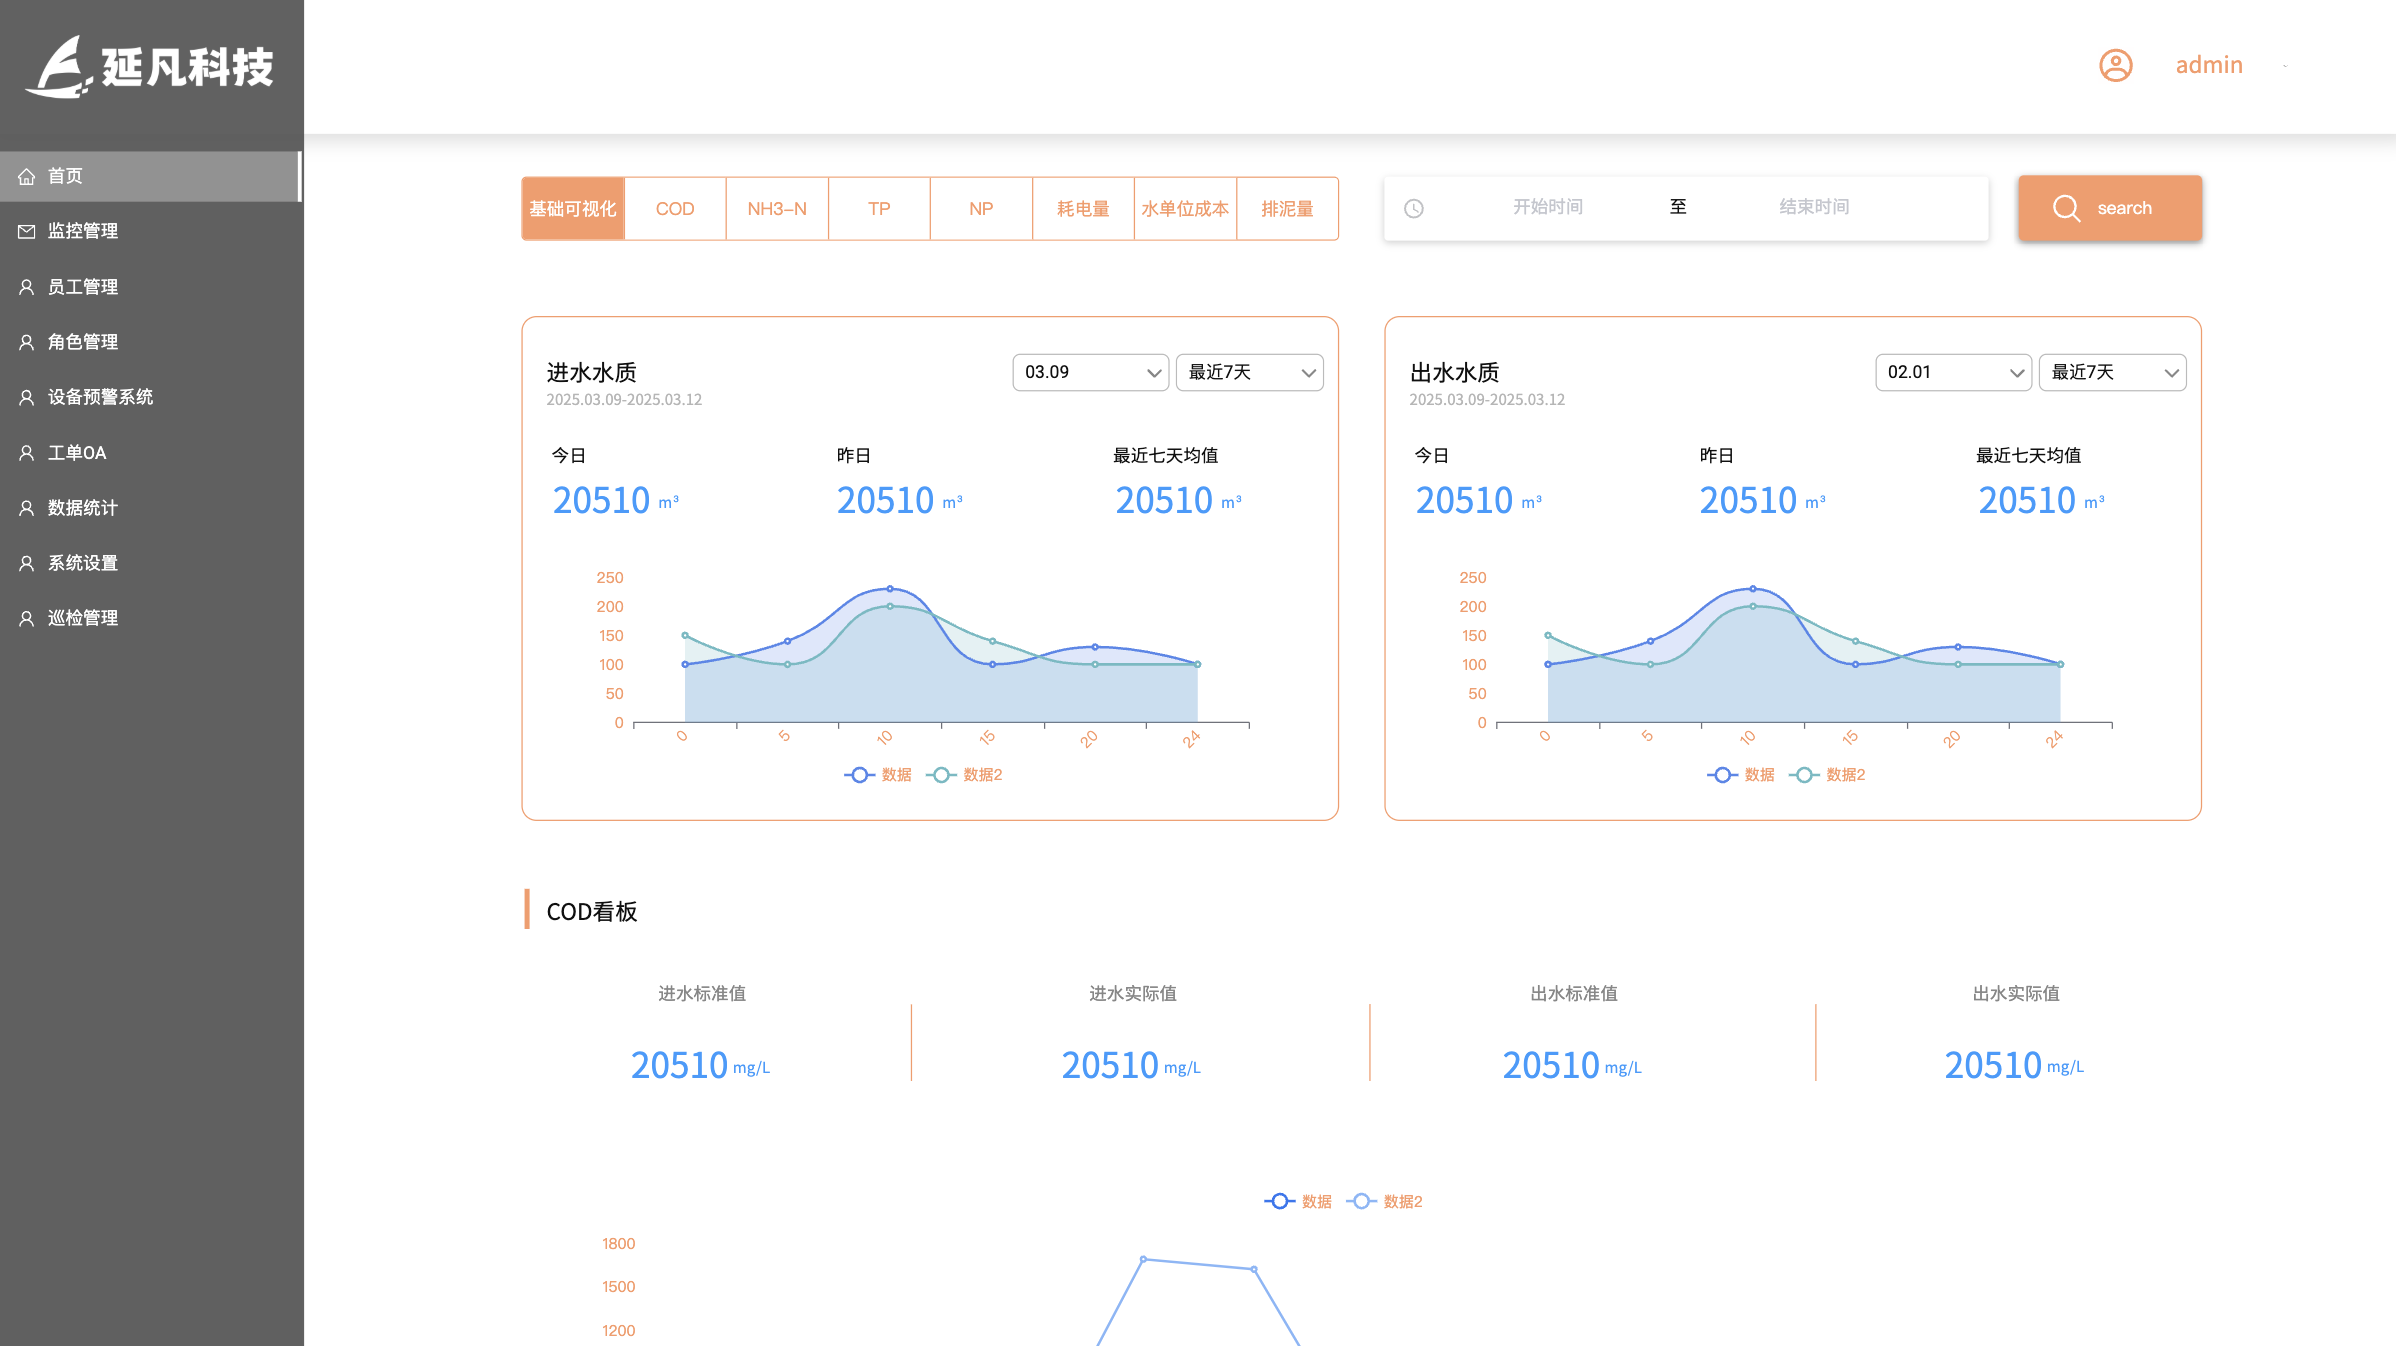This screenshot has width=2396, height=1346.
Task: Toggle 数据 legend series in 进水水质 chart
Action: (x=878, y=775)
